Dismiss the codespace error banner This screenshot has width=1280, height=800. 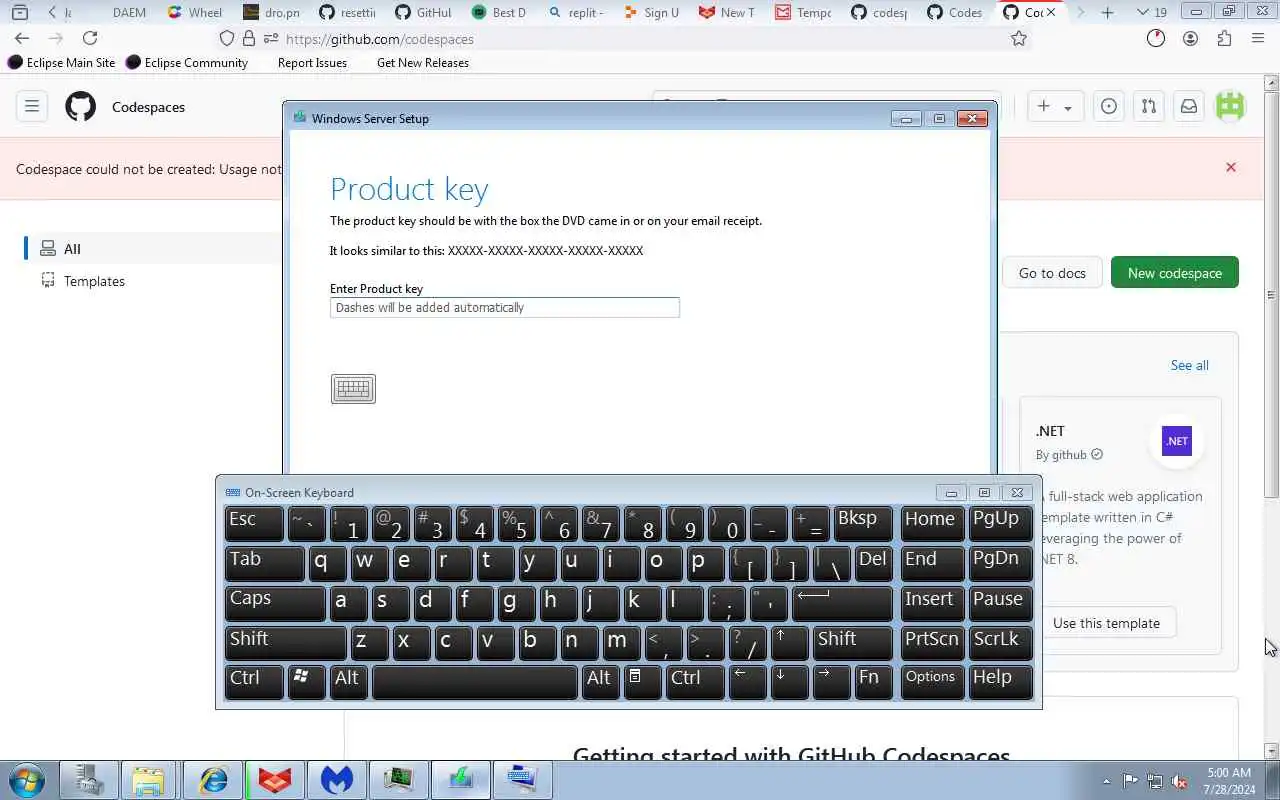click(x=1231, y=167)
